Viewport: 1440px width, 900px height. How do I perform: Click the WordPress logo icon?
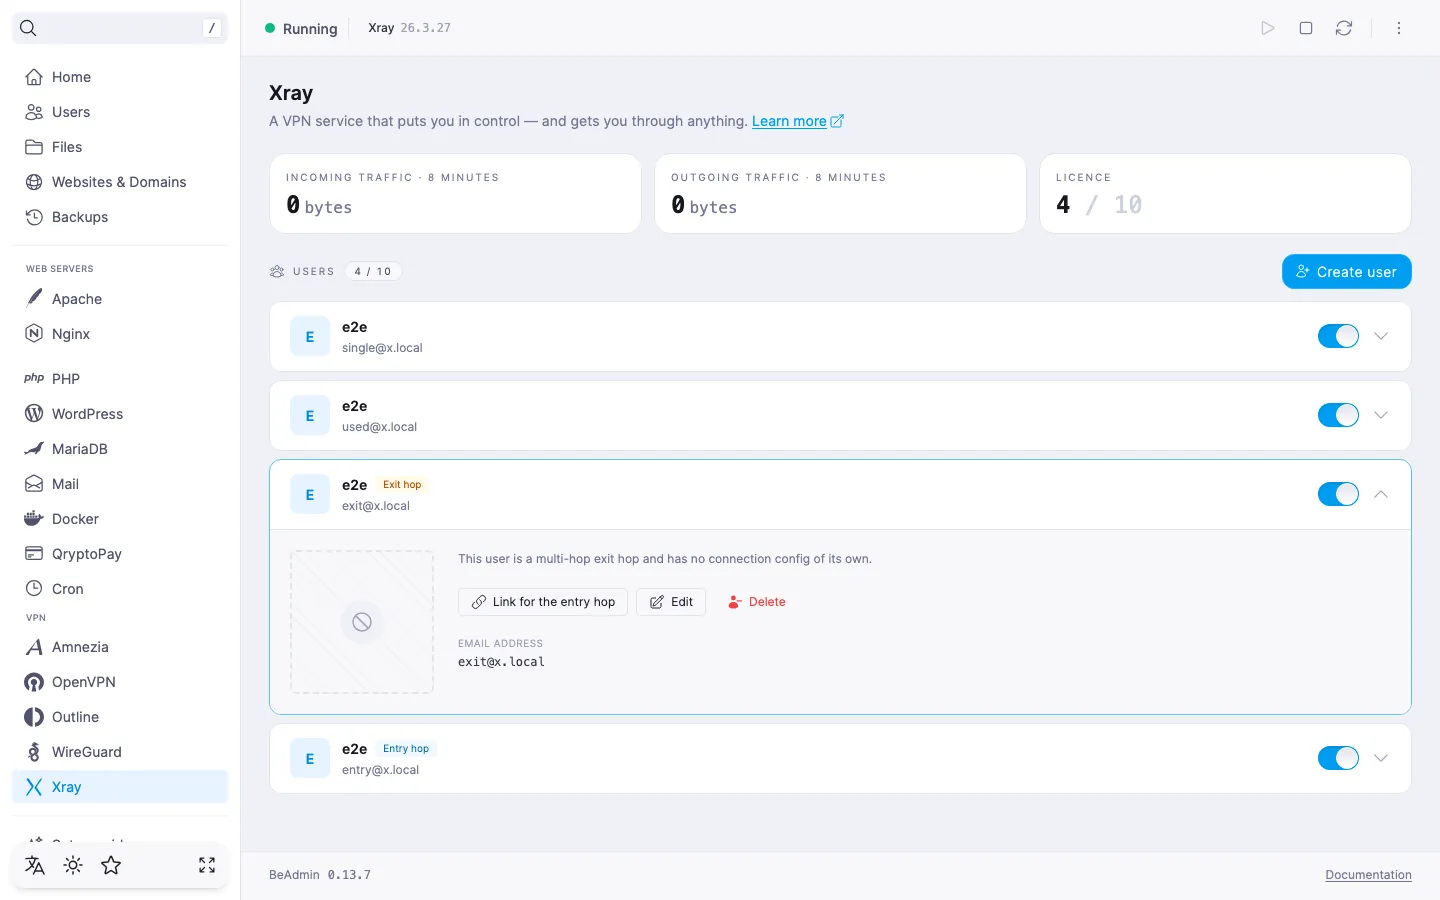click(x=34, y=413)
